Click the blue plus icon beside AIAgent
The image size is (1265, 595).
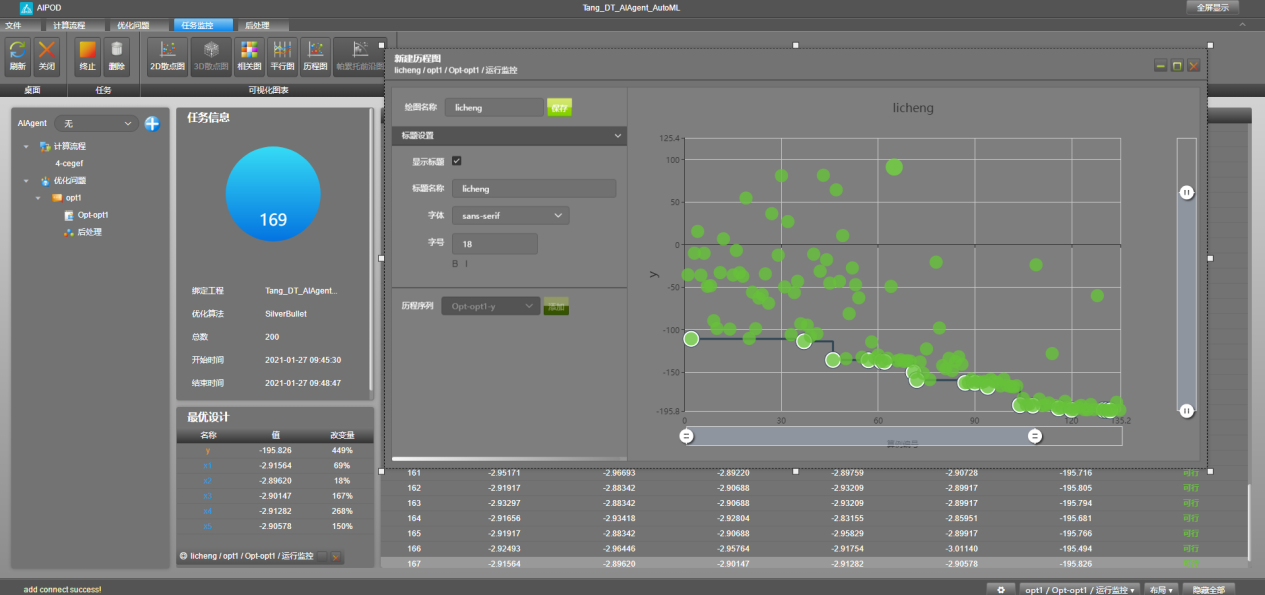click(x=152, y=123)
